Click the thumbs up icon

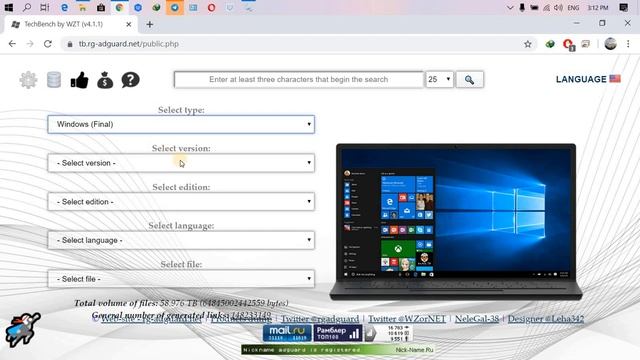point(80,80)
